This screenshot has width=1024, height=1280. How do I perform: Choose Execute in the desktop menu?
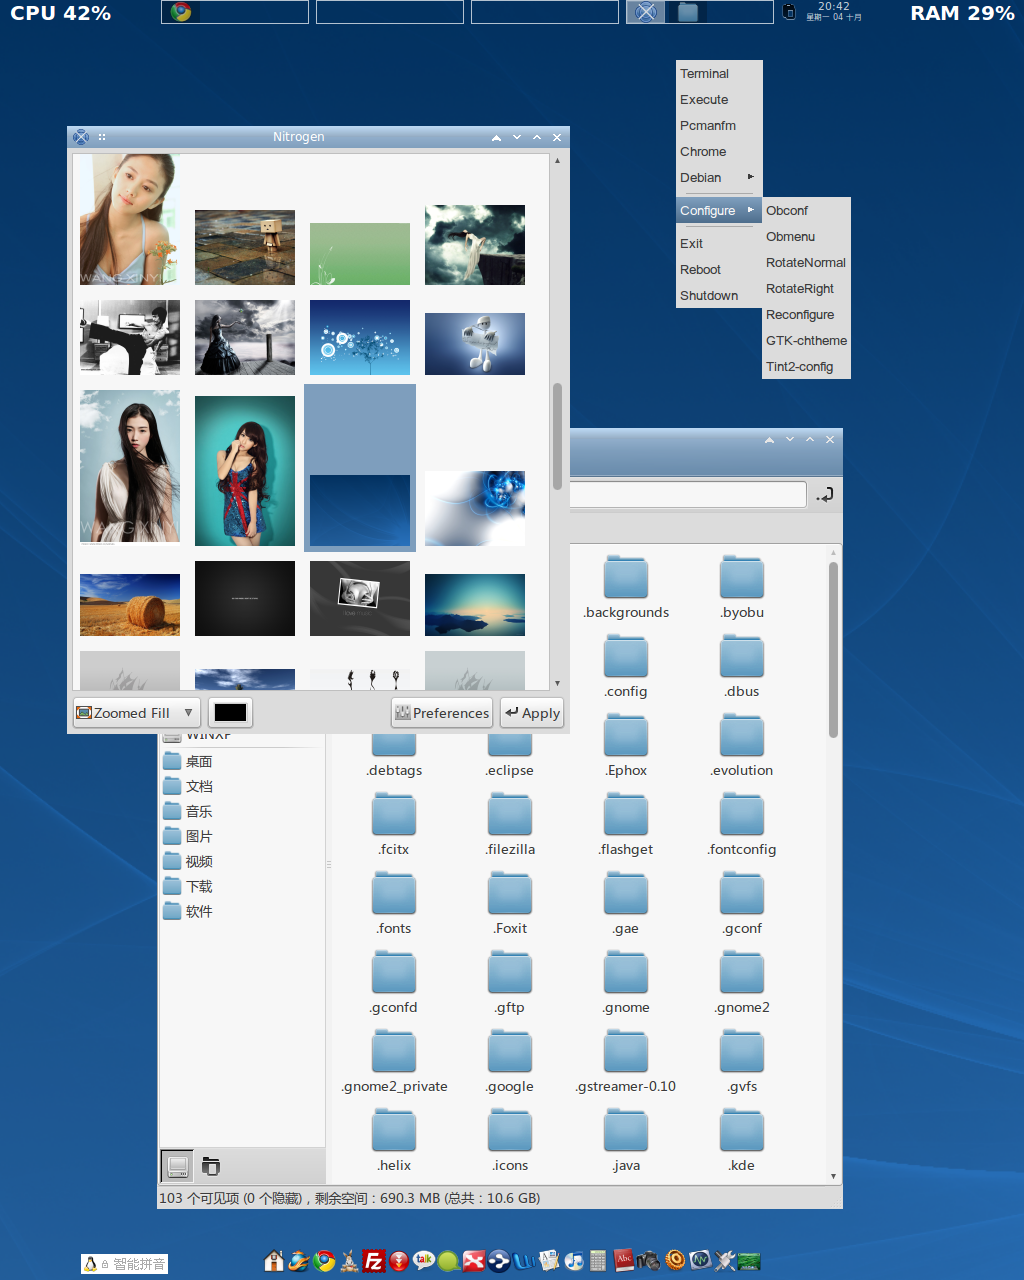(718, 100)
